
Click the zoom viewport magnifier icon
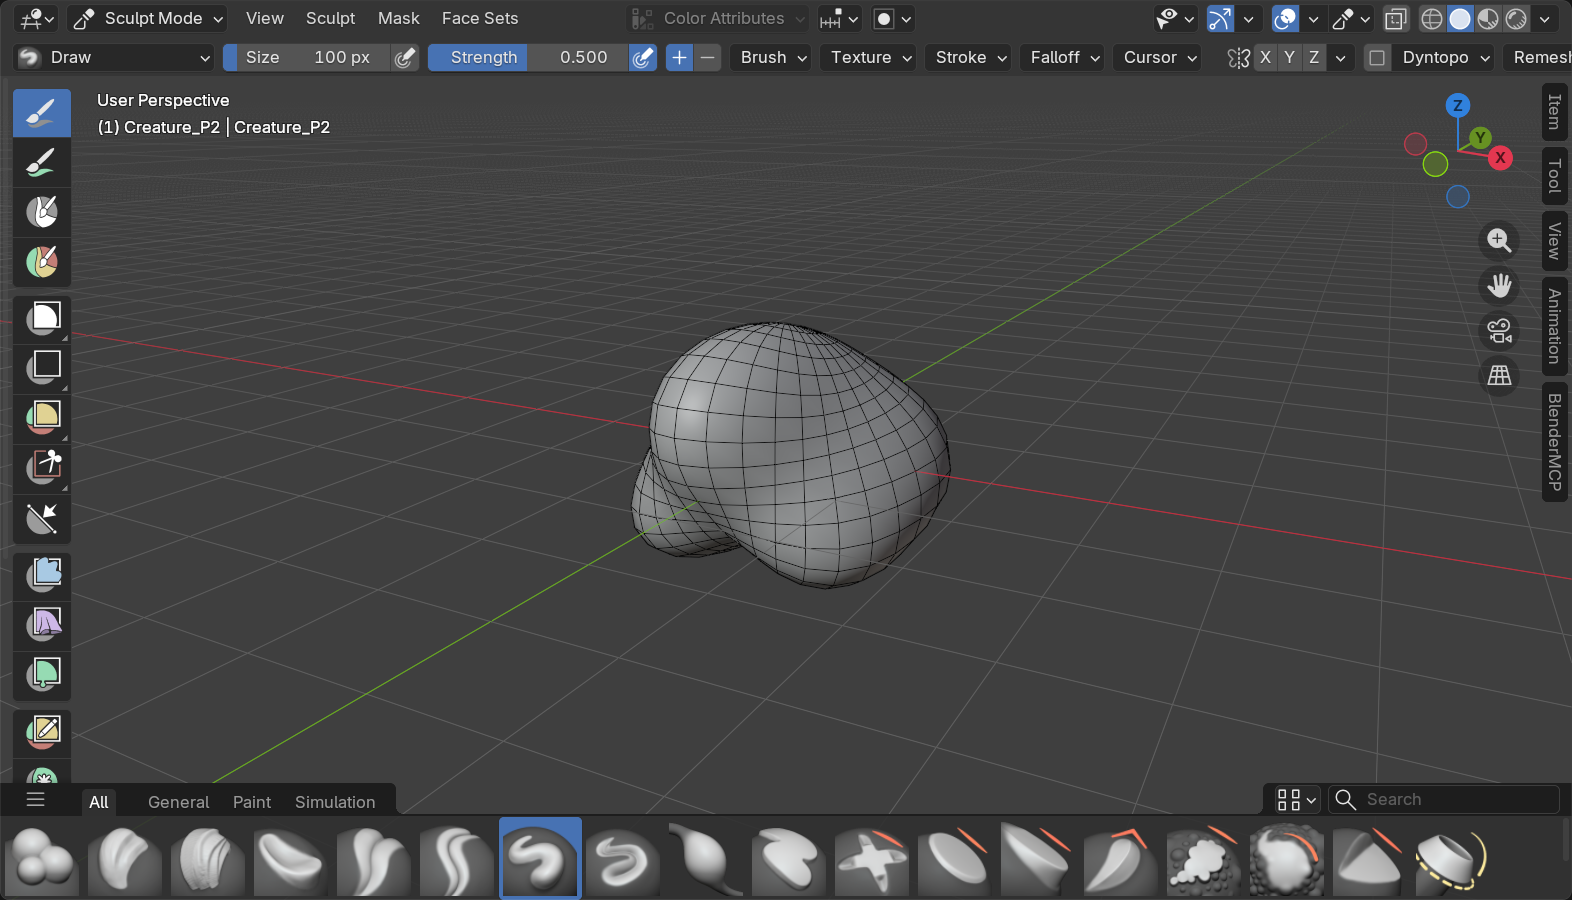(1499, 240)
